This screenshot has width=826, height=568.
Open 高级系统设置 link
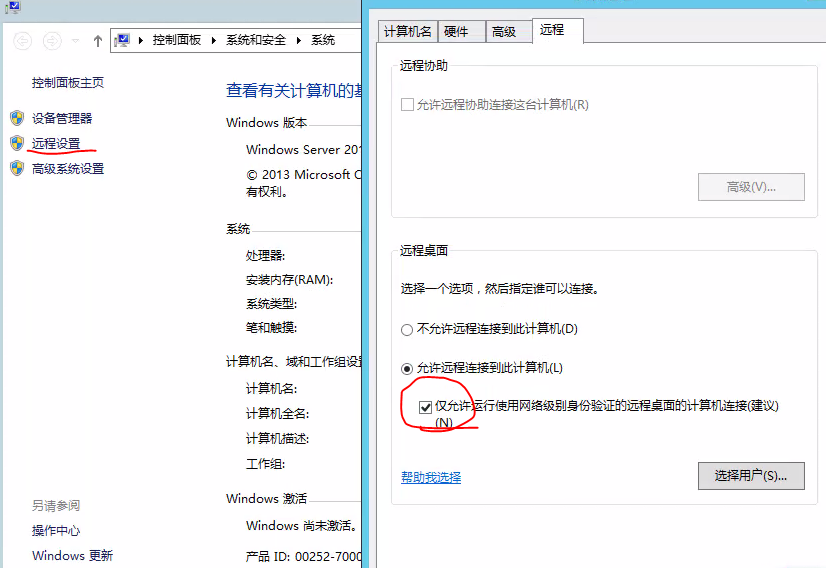pos(68,169)
